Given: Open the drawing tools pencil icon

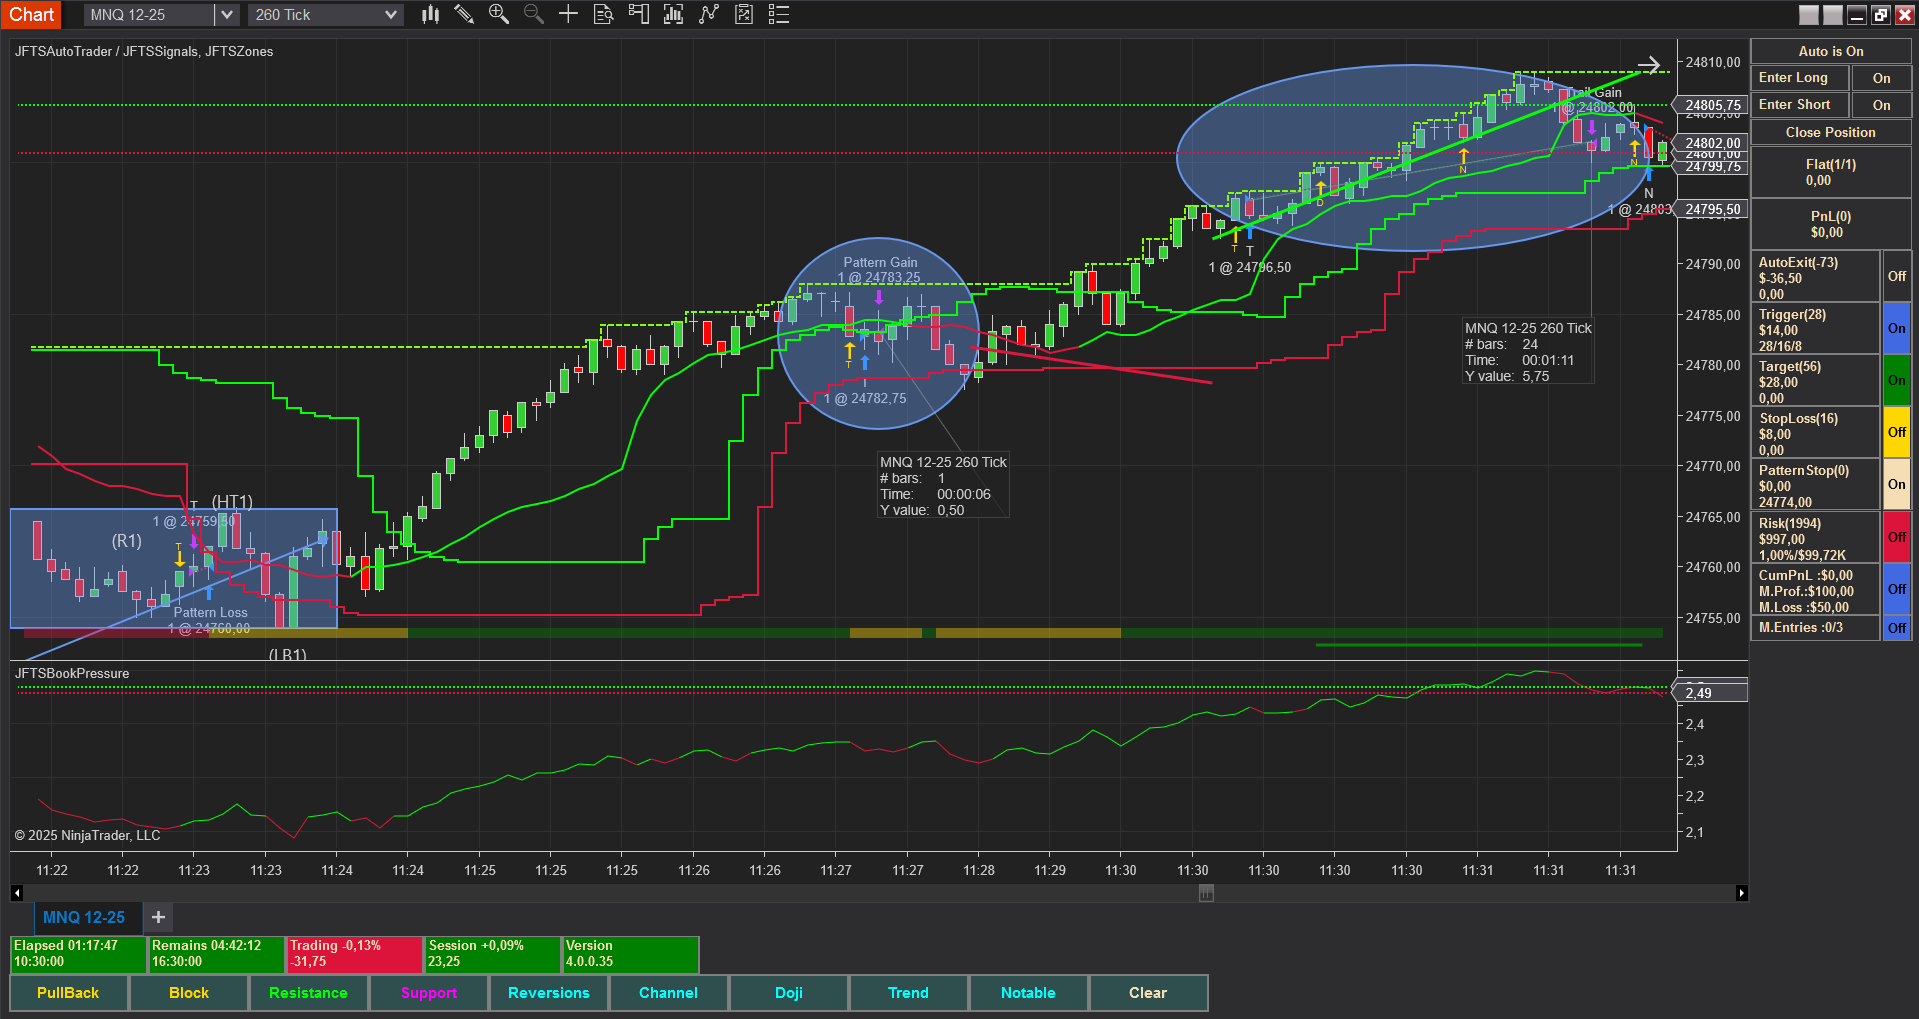Looking at the screenshot, I should [x=464, y=14].
